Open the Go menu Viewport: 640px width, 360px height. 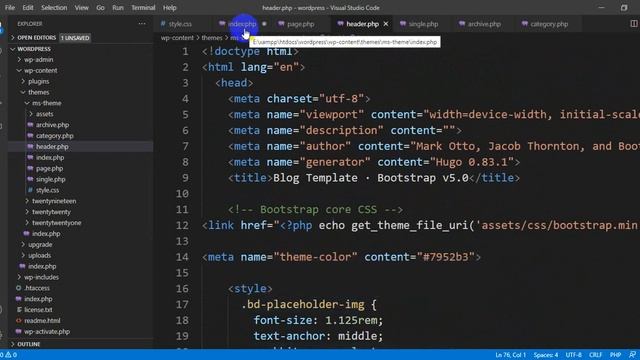click(x=100, y=8)
